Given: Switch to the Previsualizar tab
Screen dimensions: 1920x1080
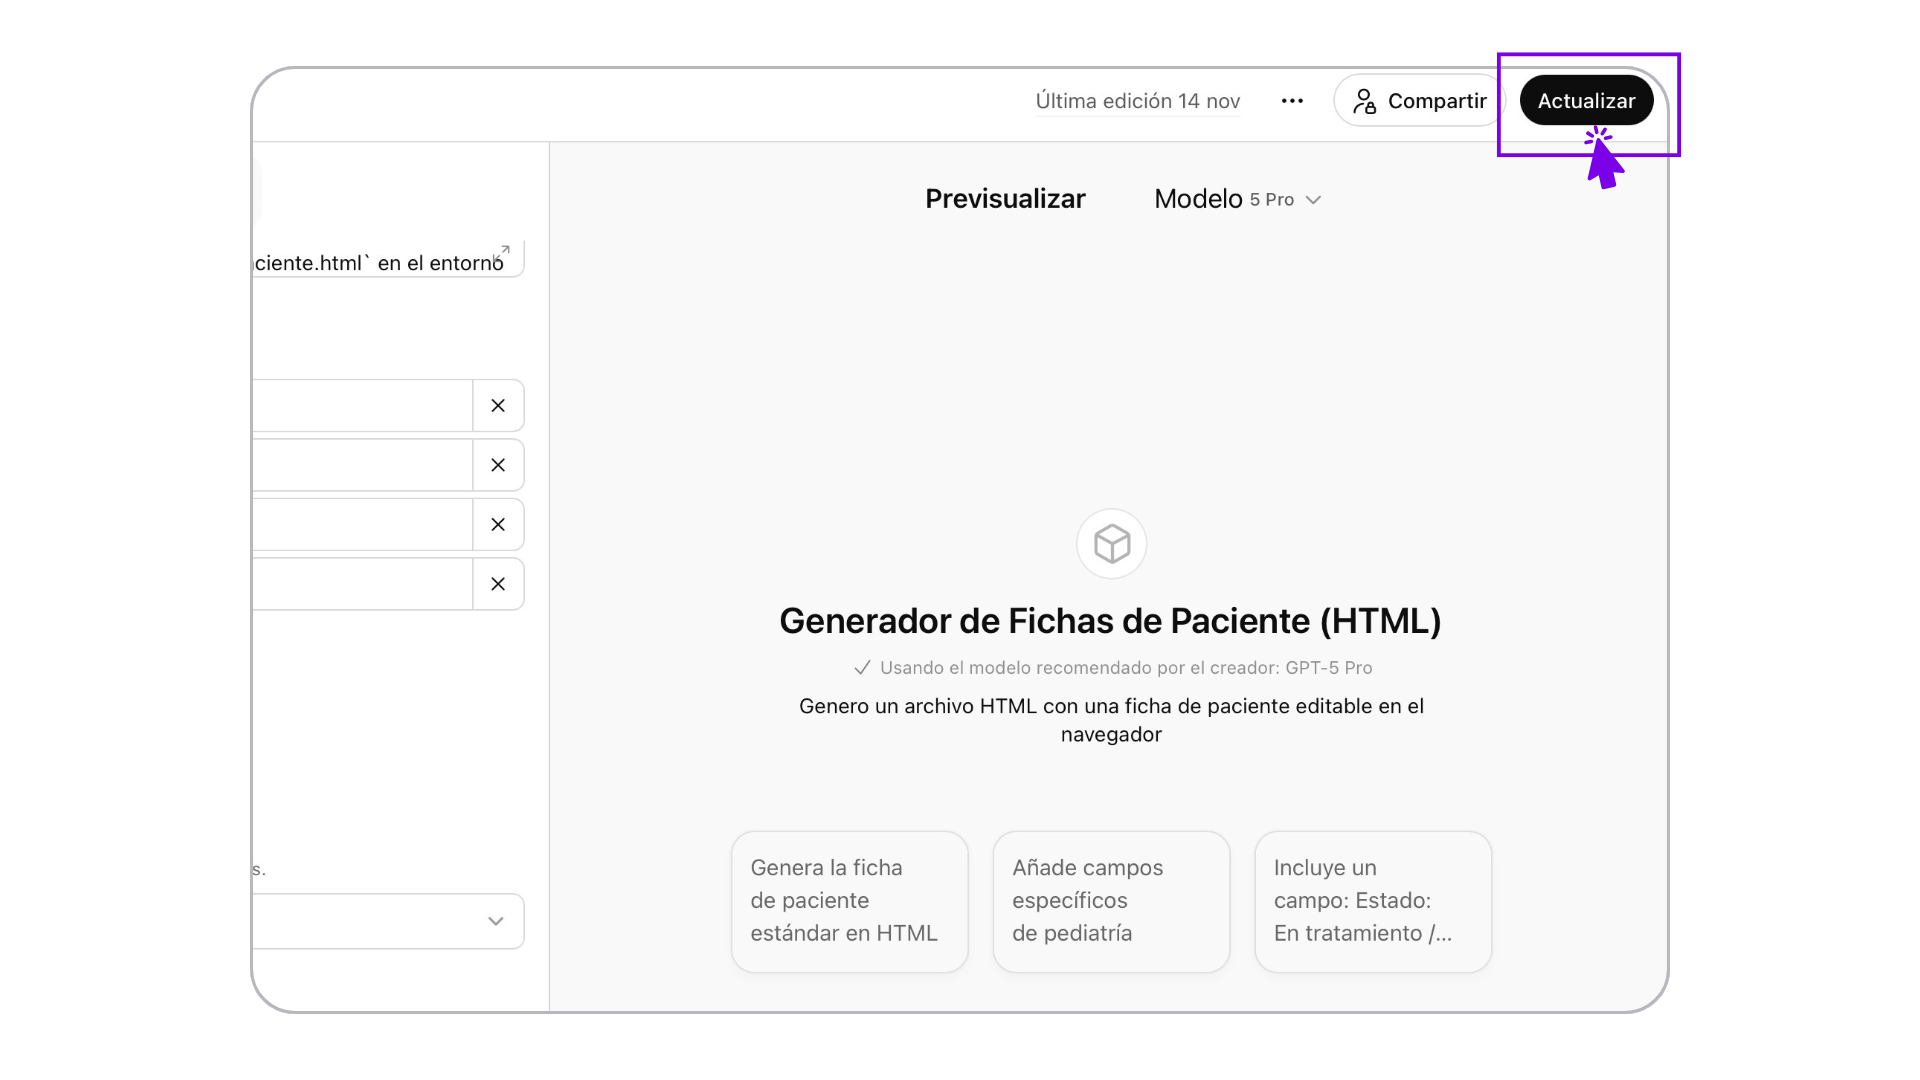Looking at the screenshot, I should [1005, 199].
